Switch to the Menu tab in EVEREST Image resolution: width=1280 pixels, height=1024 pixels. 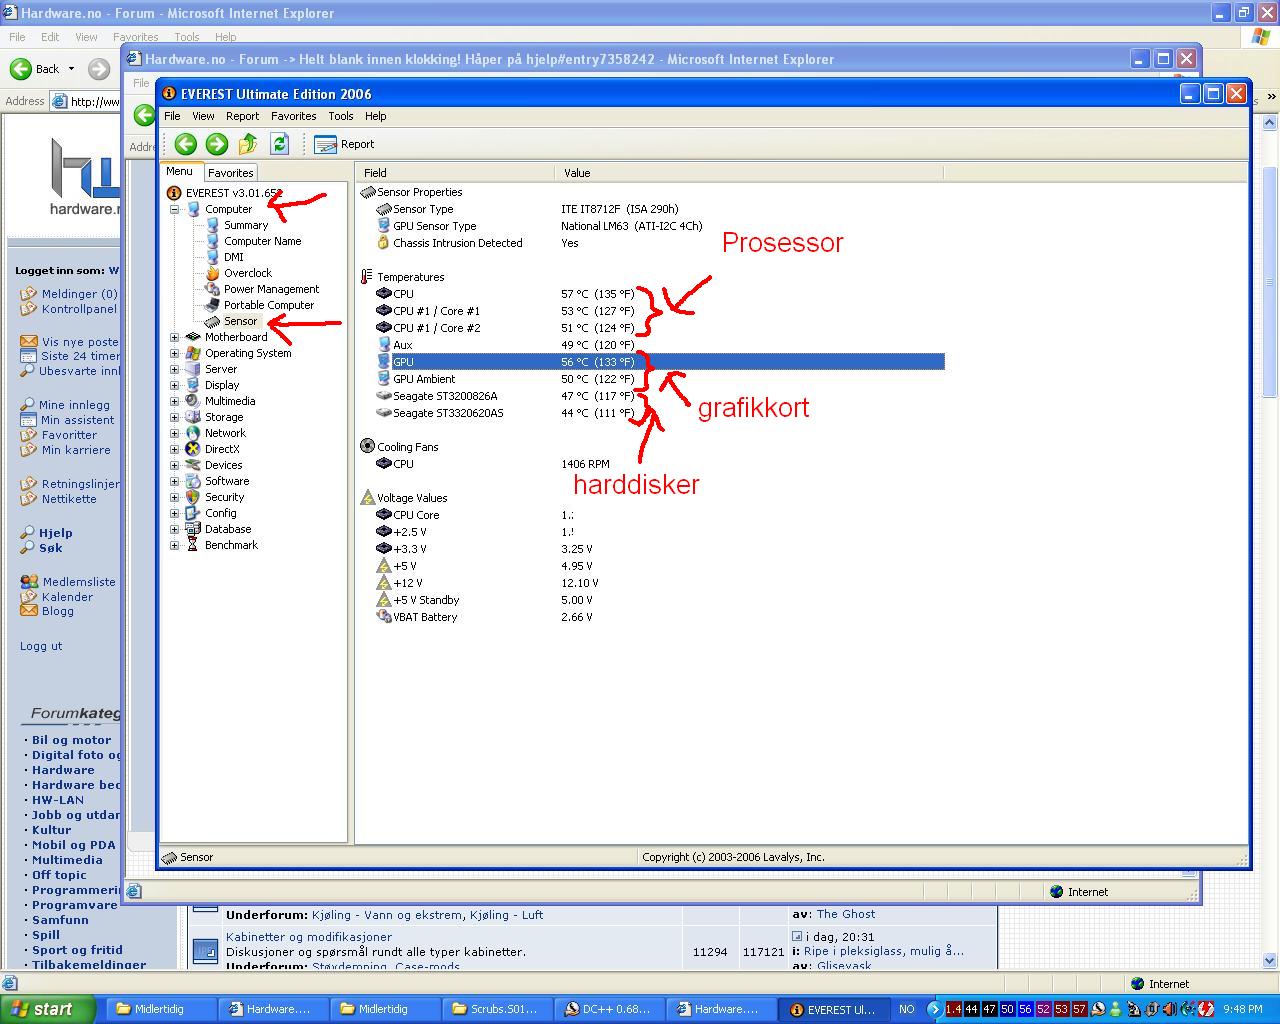pyautogui.click(x=180, y=172)
